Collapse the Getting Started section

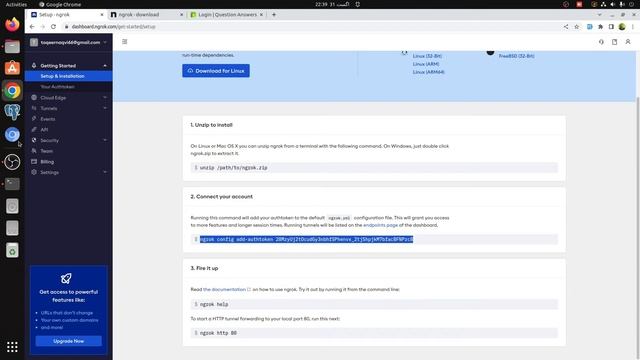click(105, 66)
